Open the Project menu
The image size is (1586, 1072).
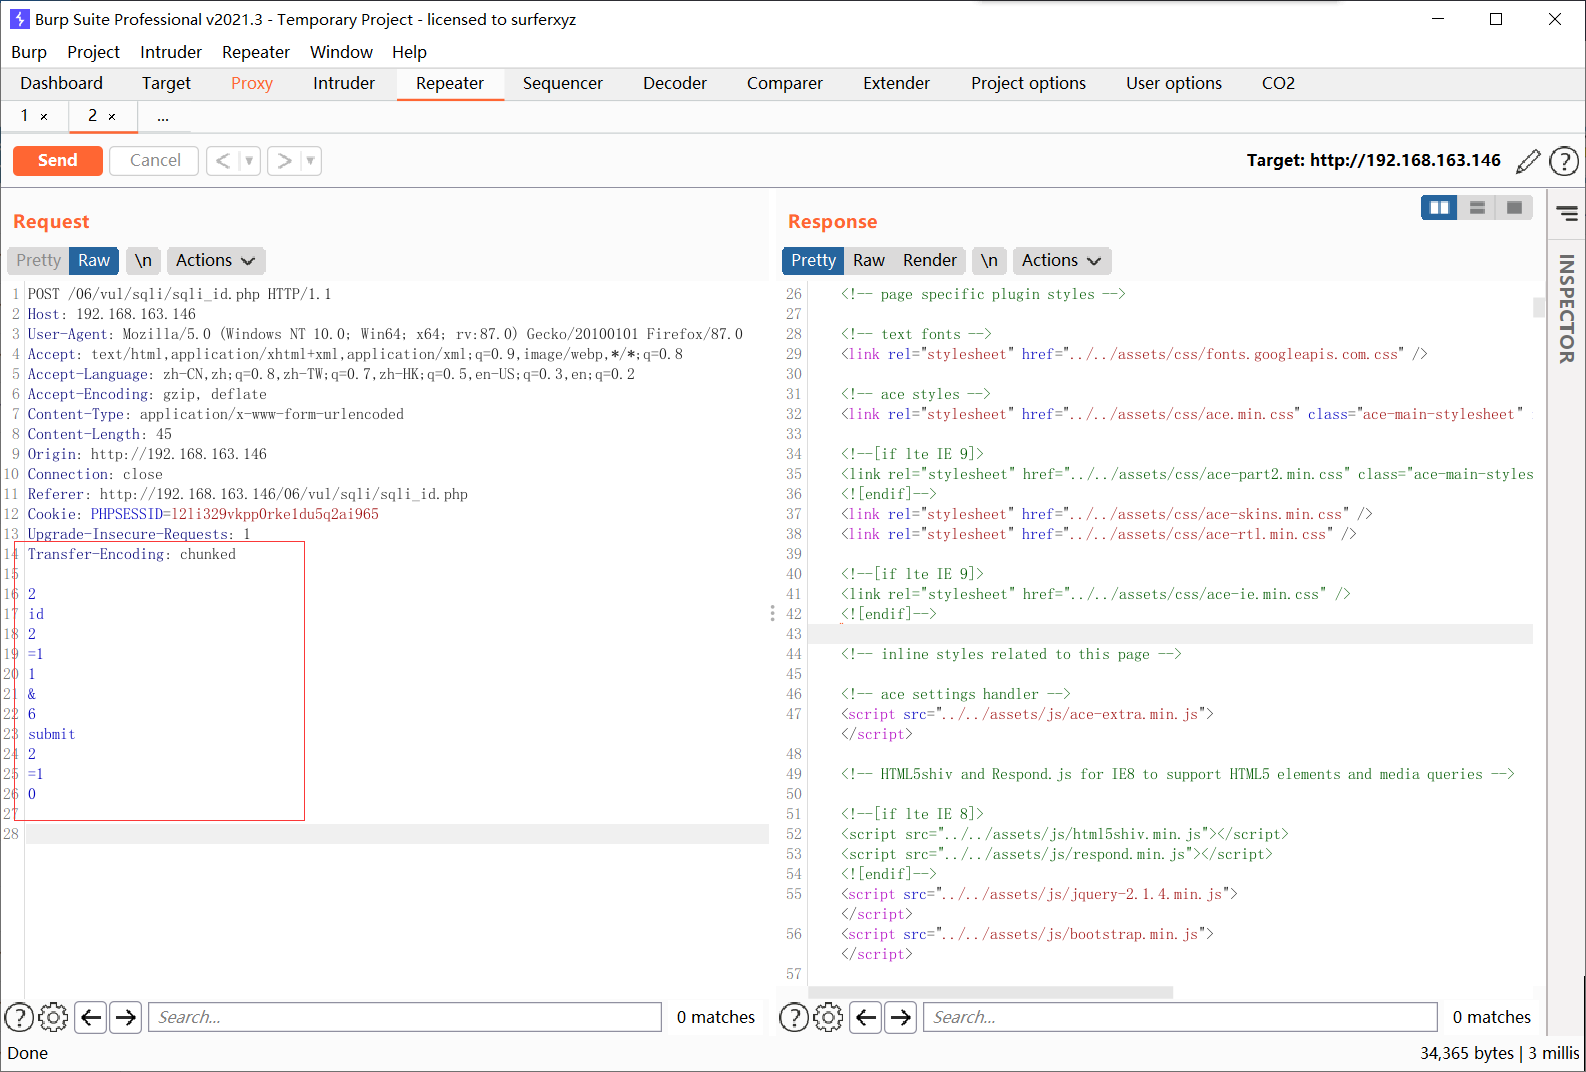click(93, 52)
